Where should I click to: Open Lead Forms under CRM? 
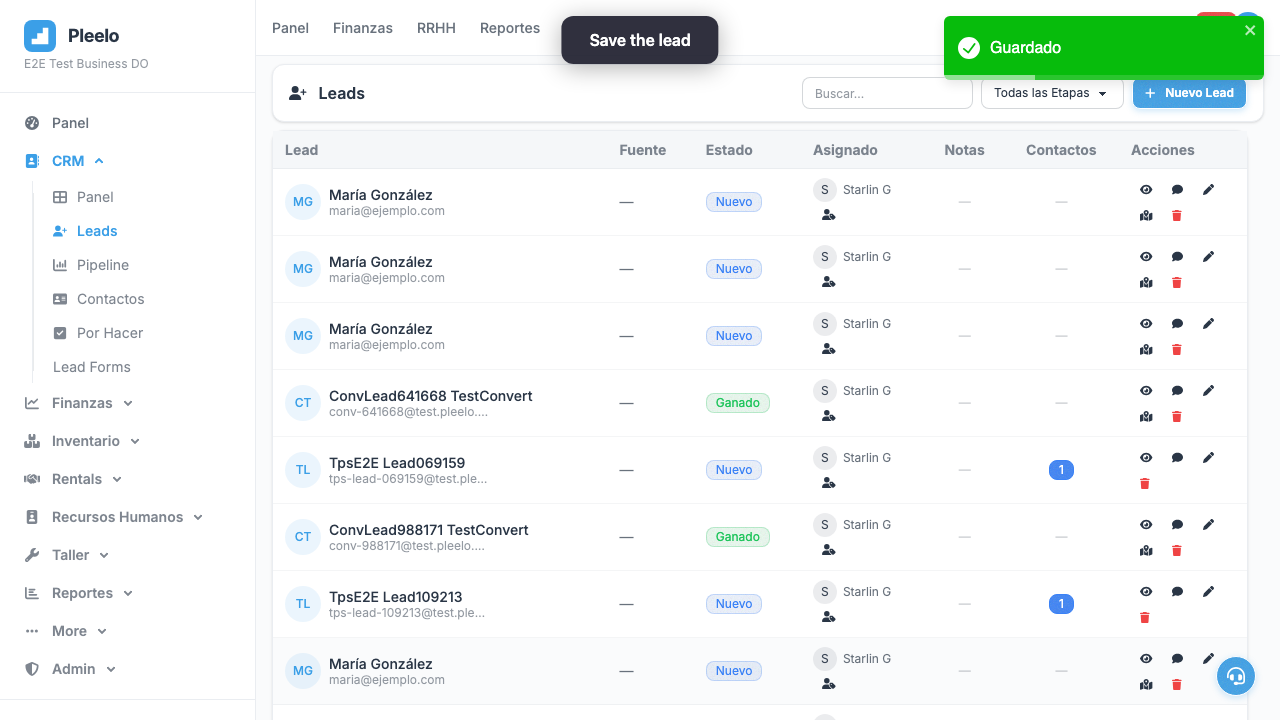point(92,367)
